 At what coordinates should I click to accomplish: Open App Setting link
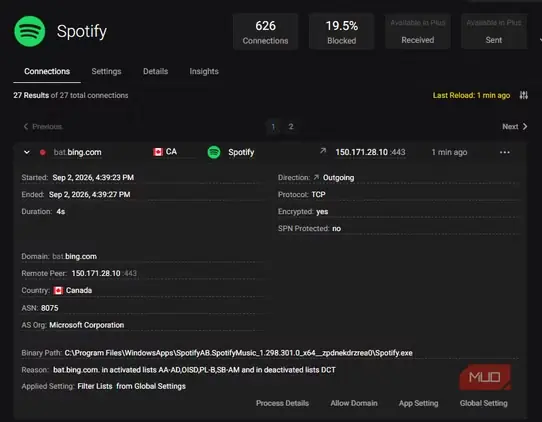pos(419,403)
